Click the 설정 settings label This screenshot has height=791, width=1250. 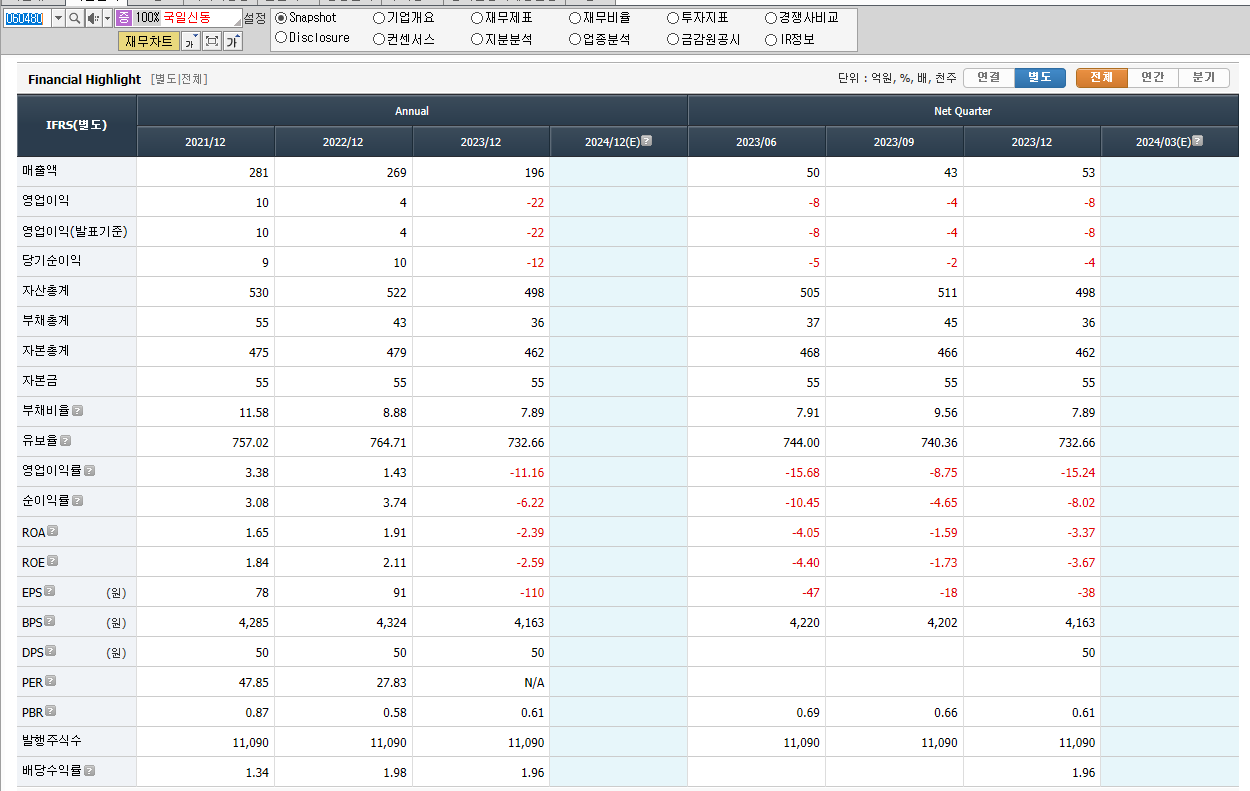pyautogui.click(x=255, y=18)
